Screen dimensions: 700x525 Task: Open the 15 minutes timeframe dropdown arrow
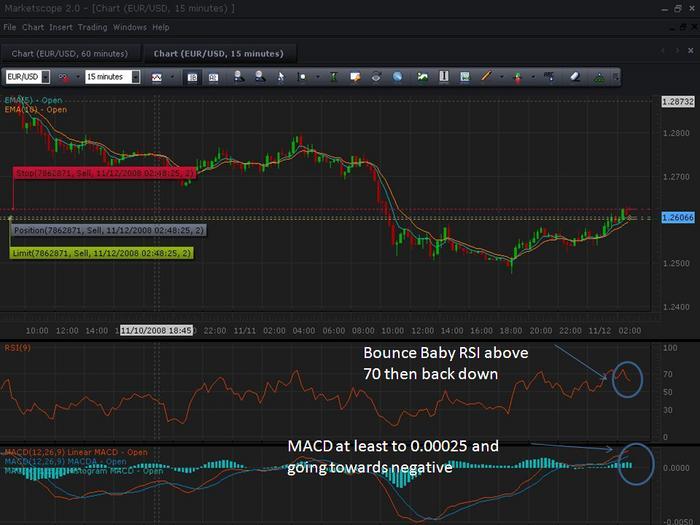pos(136,77)
